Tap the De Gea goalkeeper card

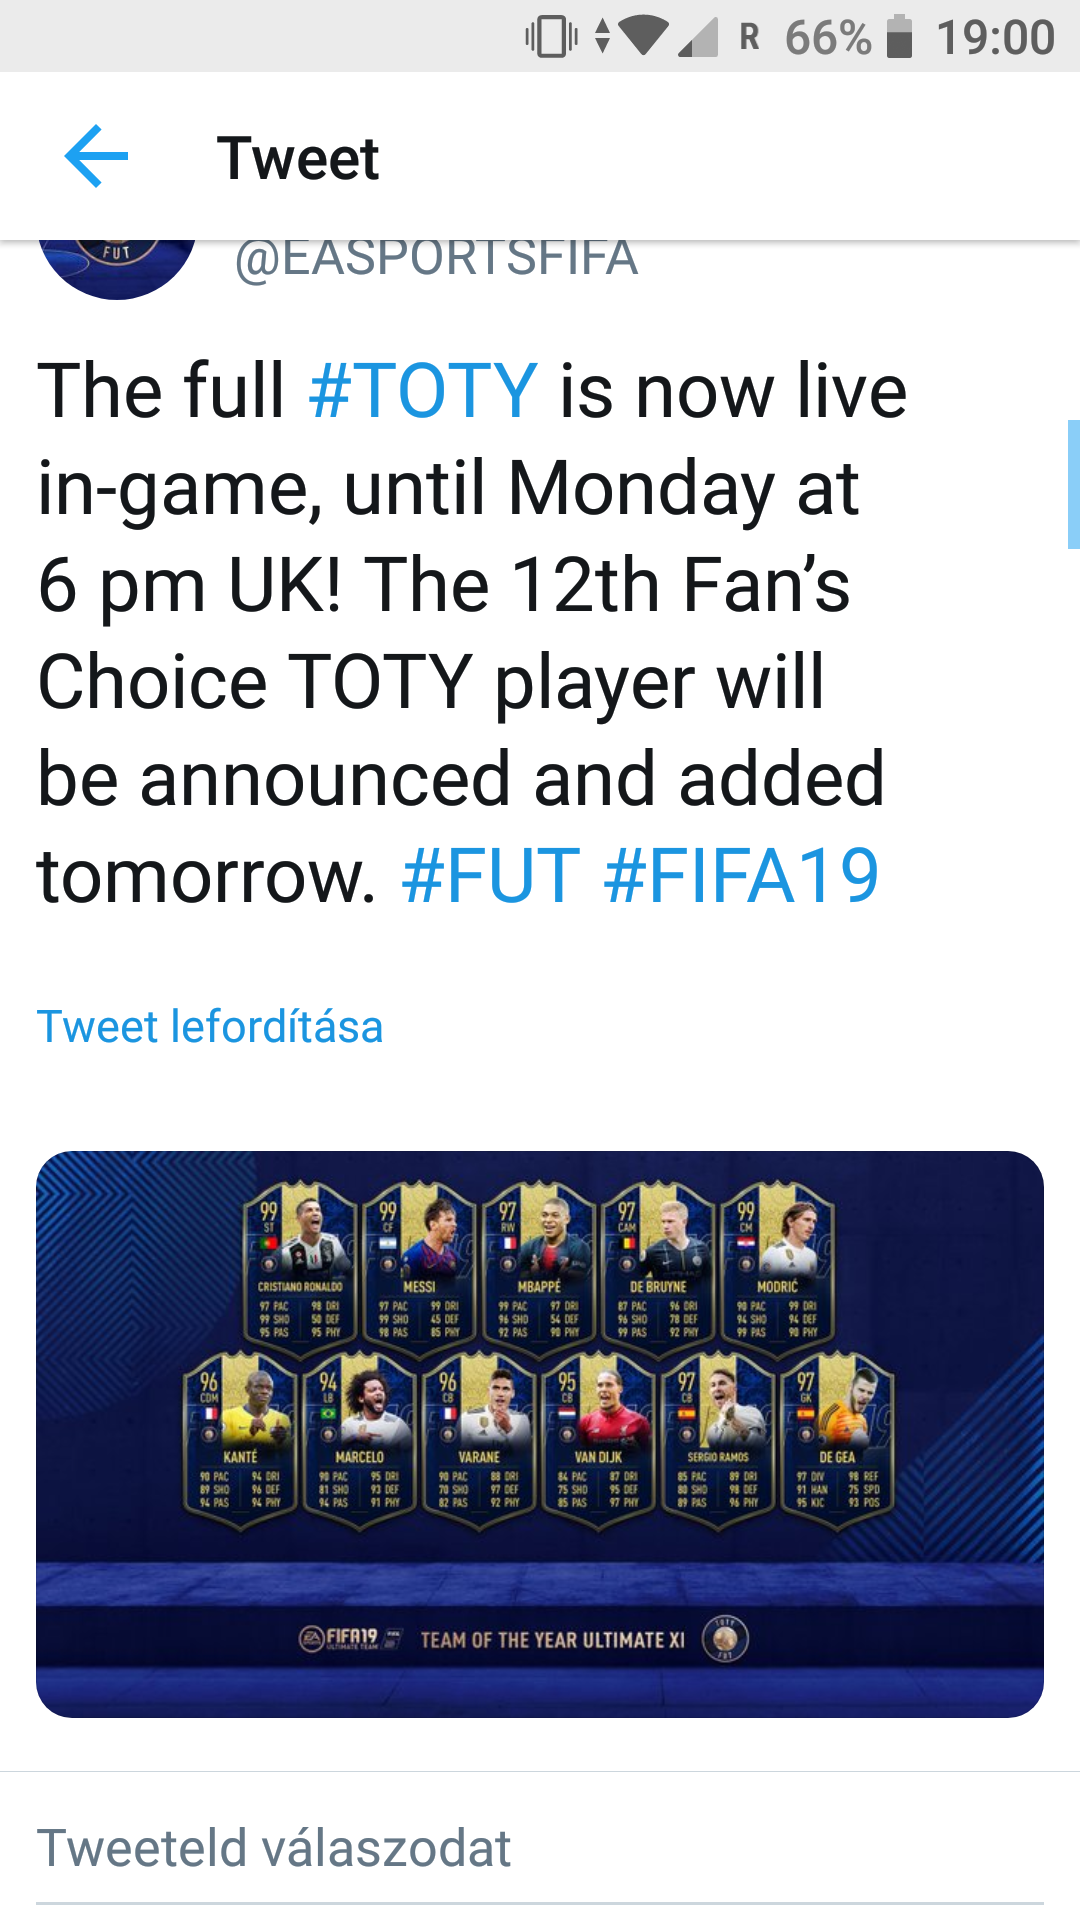[x=837, y=1437]
